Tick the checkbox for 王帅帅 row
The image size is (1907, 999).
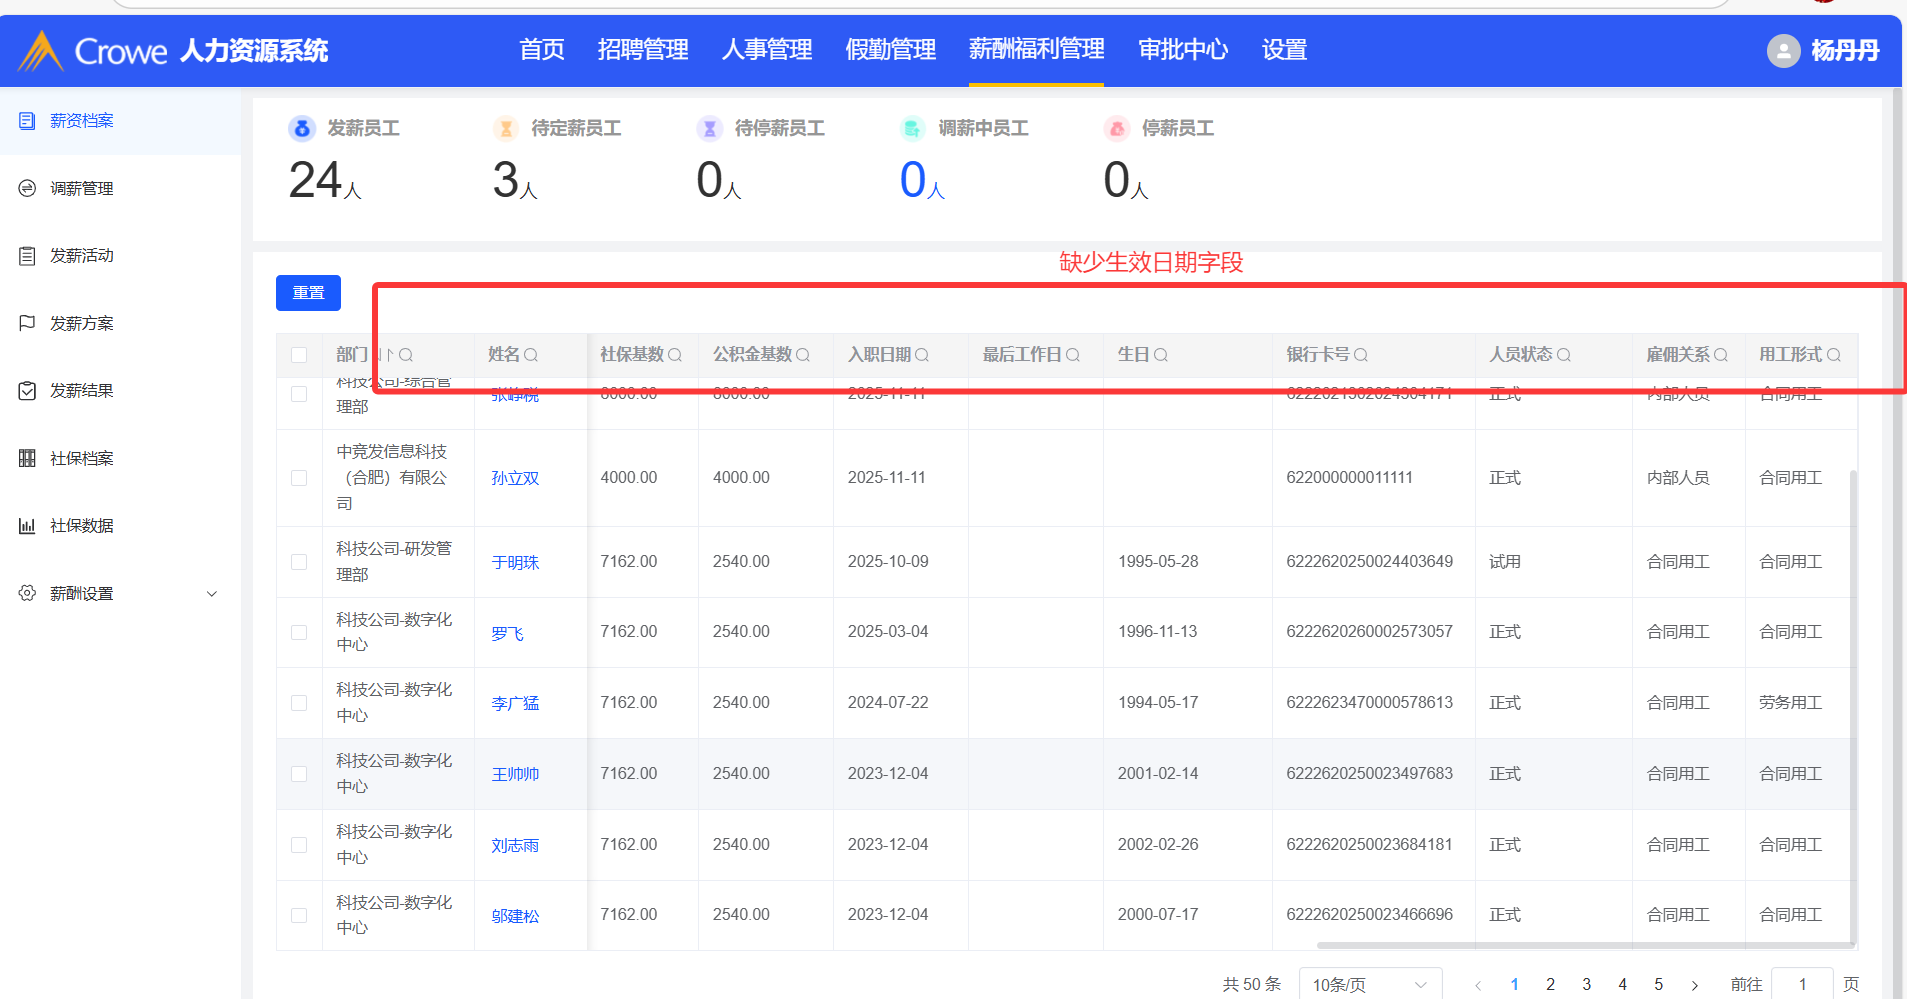click(x=299, y=774)
